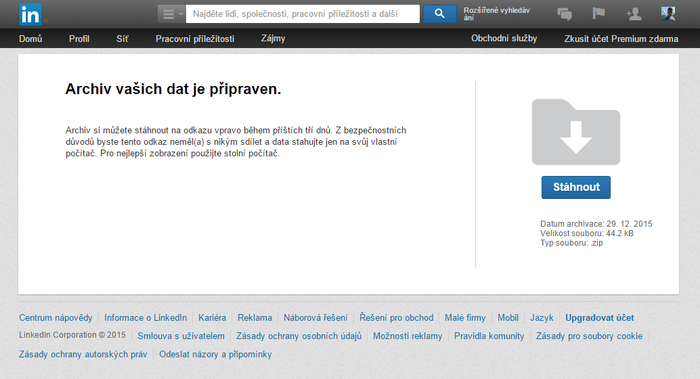Click the Stáhnout button
This screenshot has width=700, height=379.
pos(576,187)
